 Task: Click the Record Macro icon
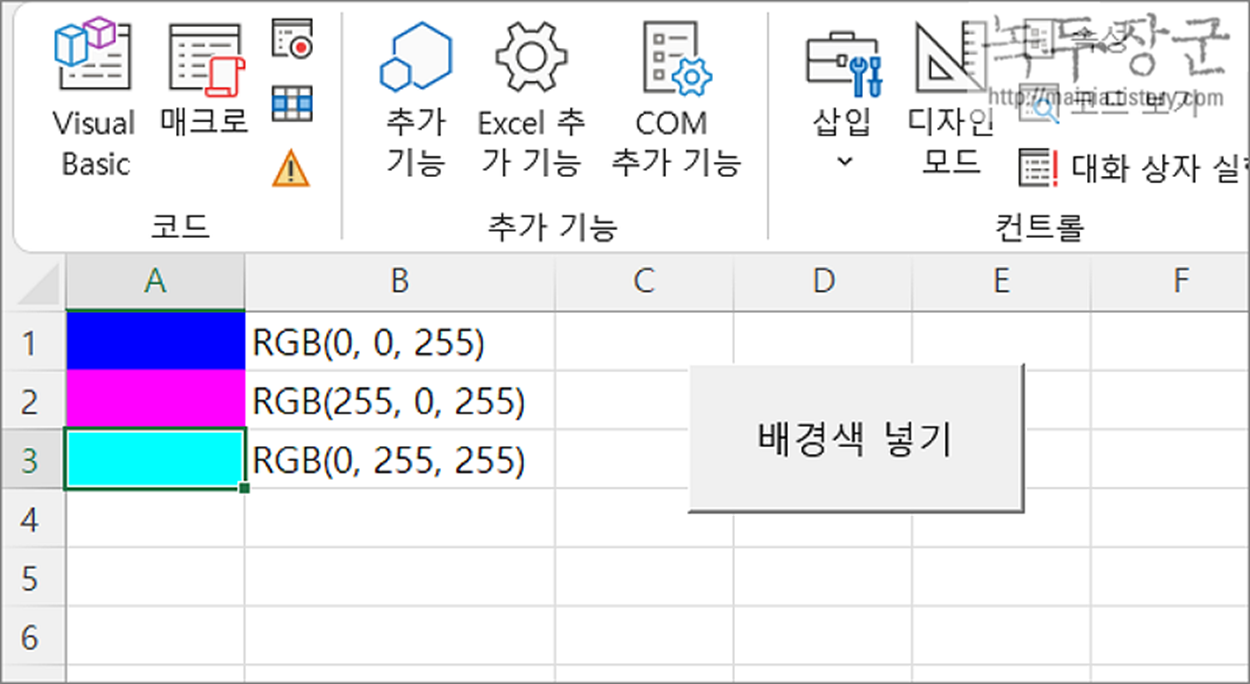coord(292,38)
